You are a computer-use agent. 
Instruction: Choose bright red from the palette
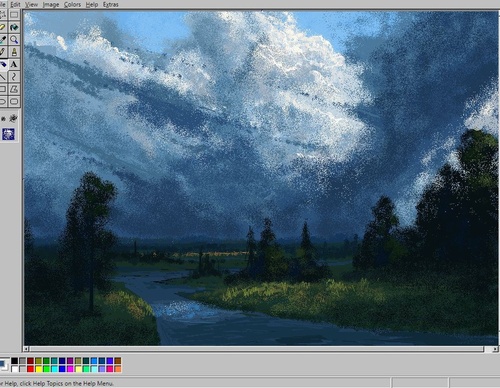click(30, 369)
